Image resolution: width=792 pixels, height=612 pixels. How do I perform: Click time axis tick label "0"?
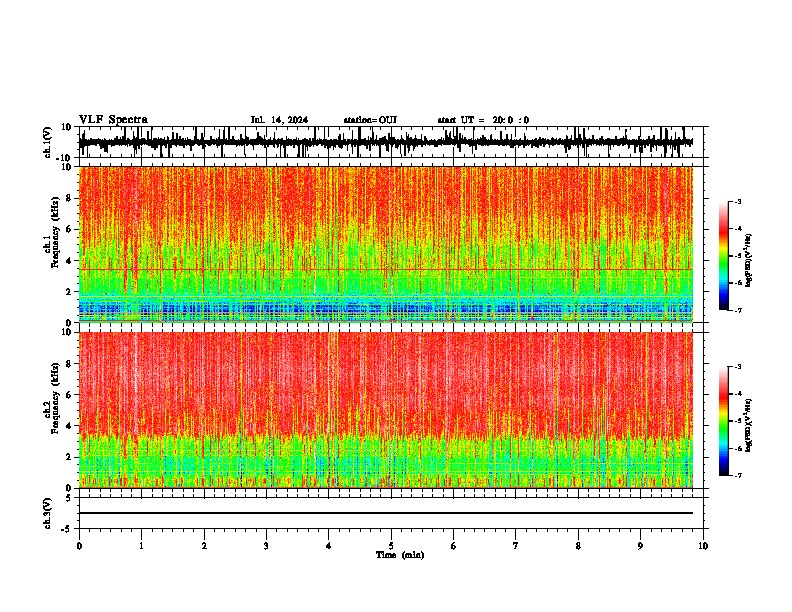coord(79,546)
